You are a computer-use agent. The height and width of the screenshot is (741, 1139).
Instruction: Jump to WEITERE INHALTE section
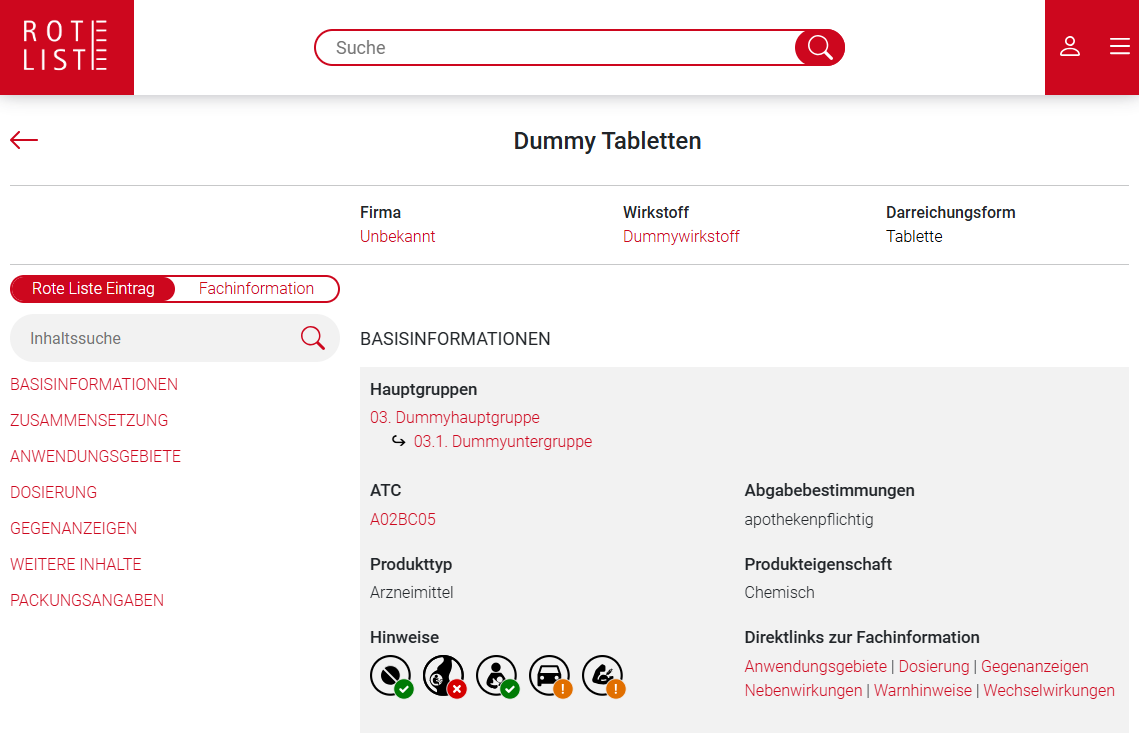pos(76,564)
